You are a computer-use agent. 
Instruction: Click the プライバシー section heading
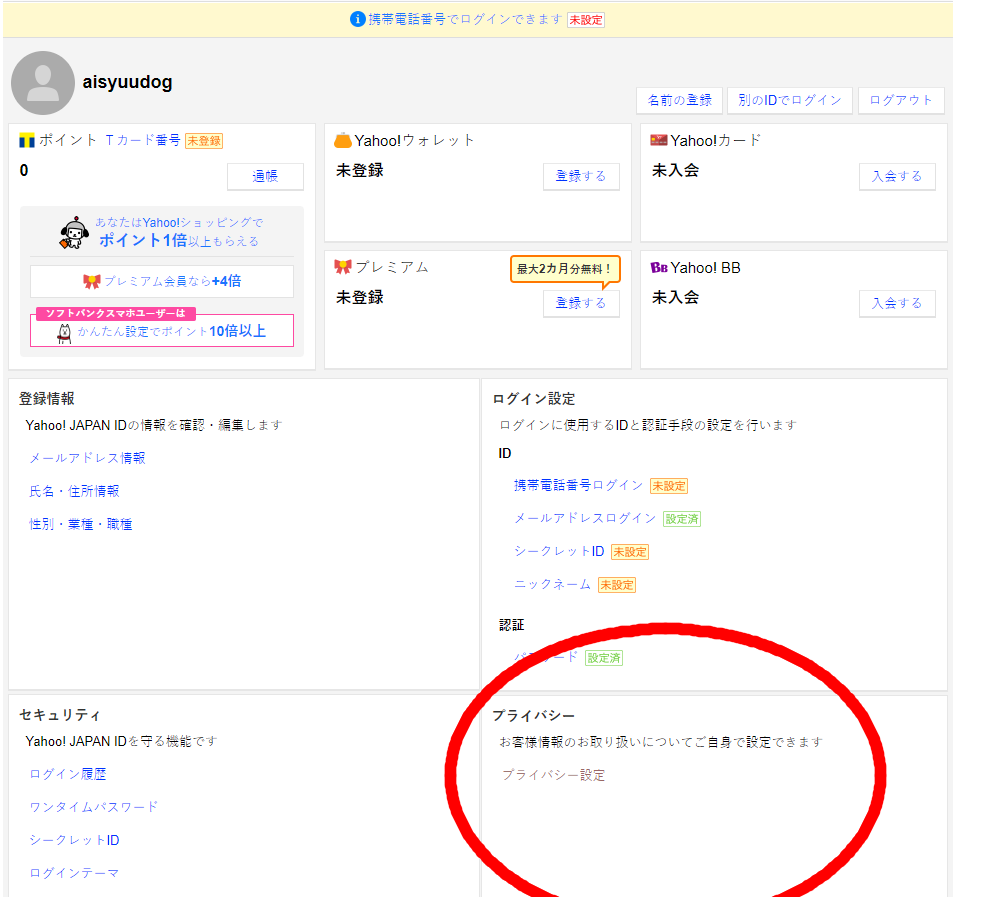click(534, 715)
